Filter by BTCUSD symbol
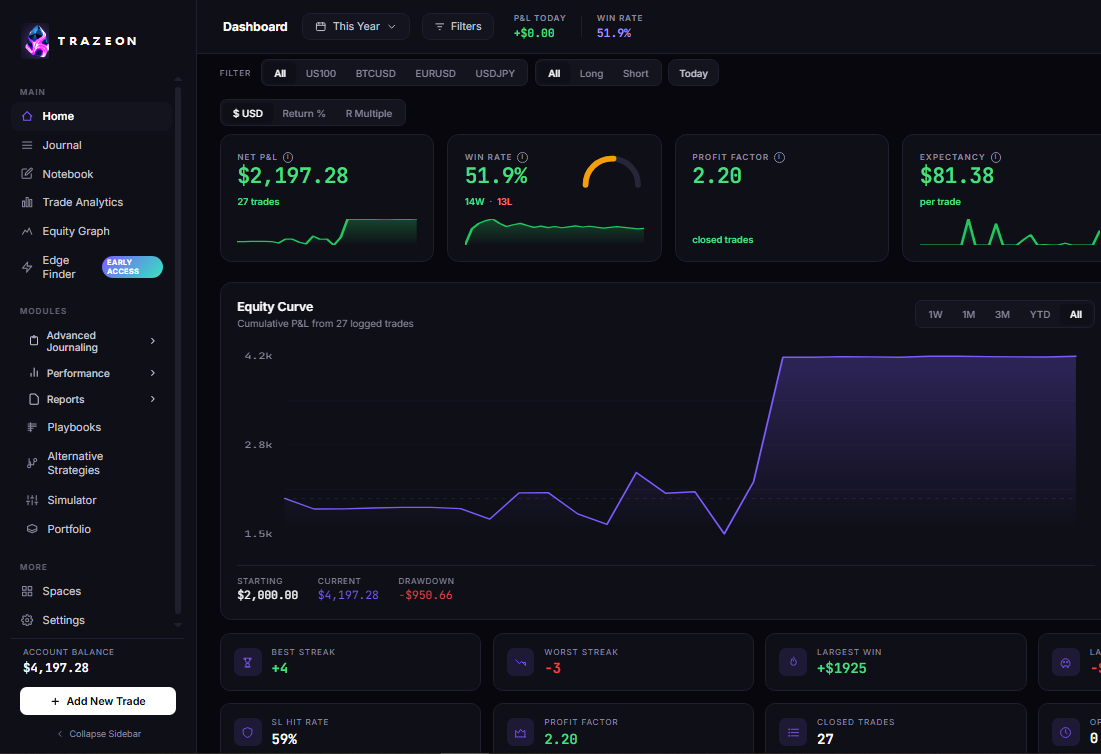Screen dimensions: 1101x754 (x=376, y=73)
